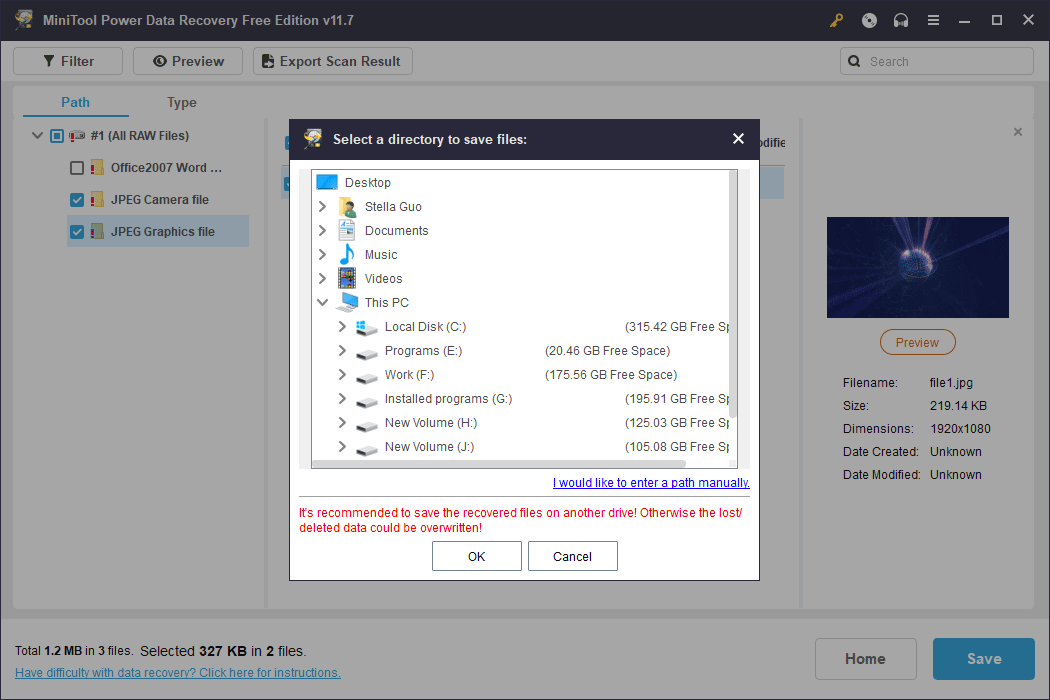The height and width of the screenshot is (700, 1050).
Task: Switch to the Path tab
Action: [76, 102]
